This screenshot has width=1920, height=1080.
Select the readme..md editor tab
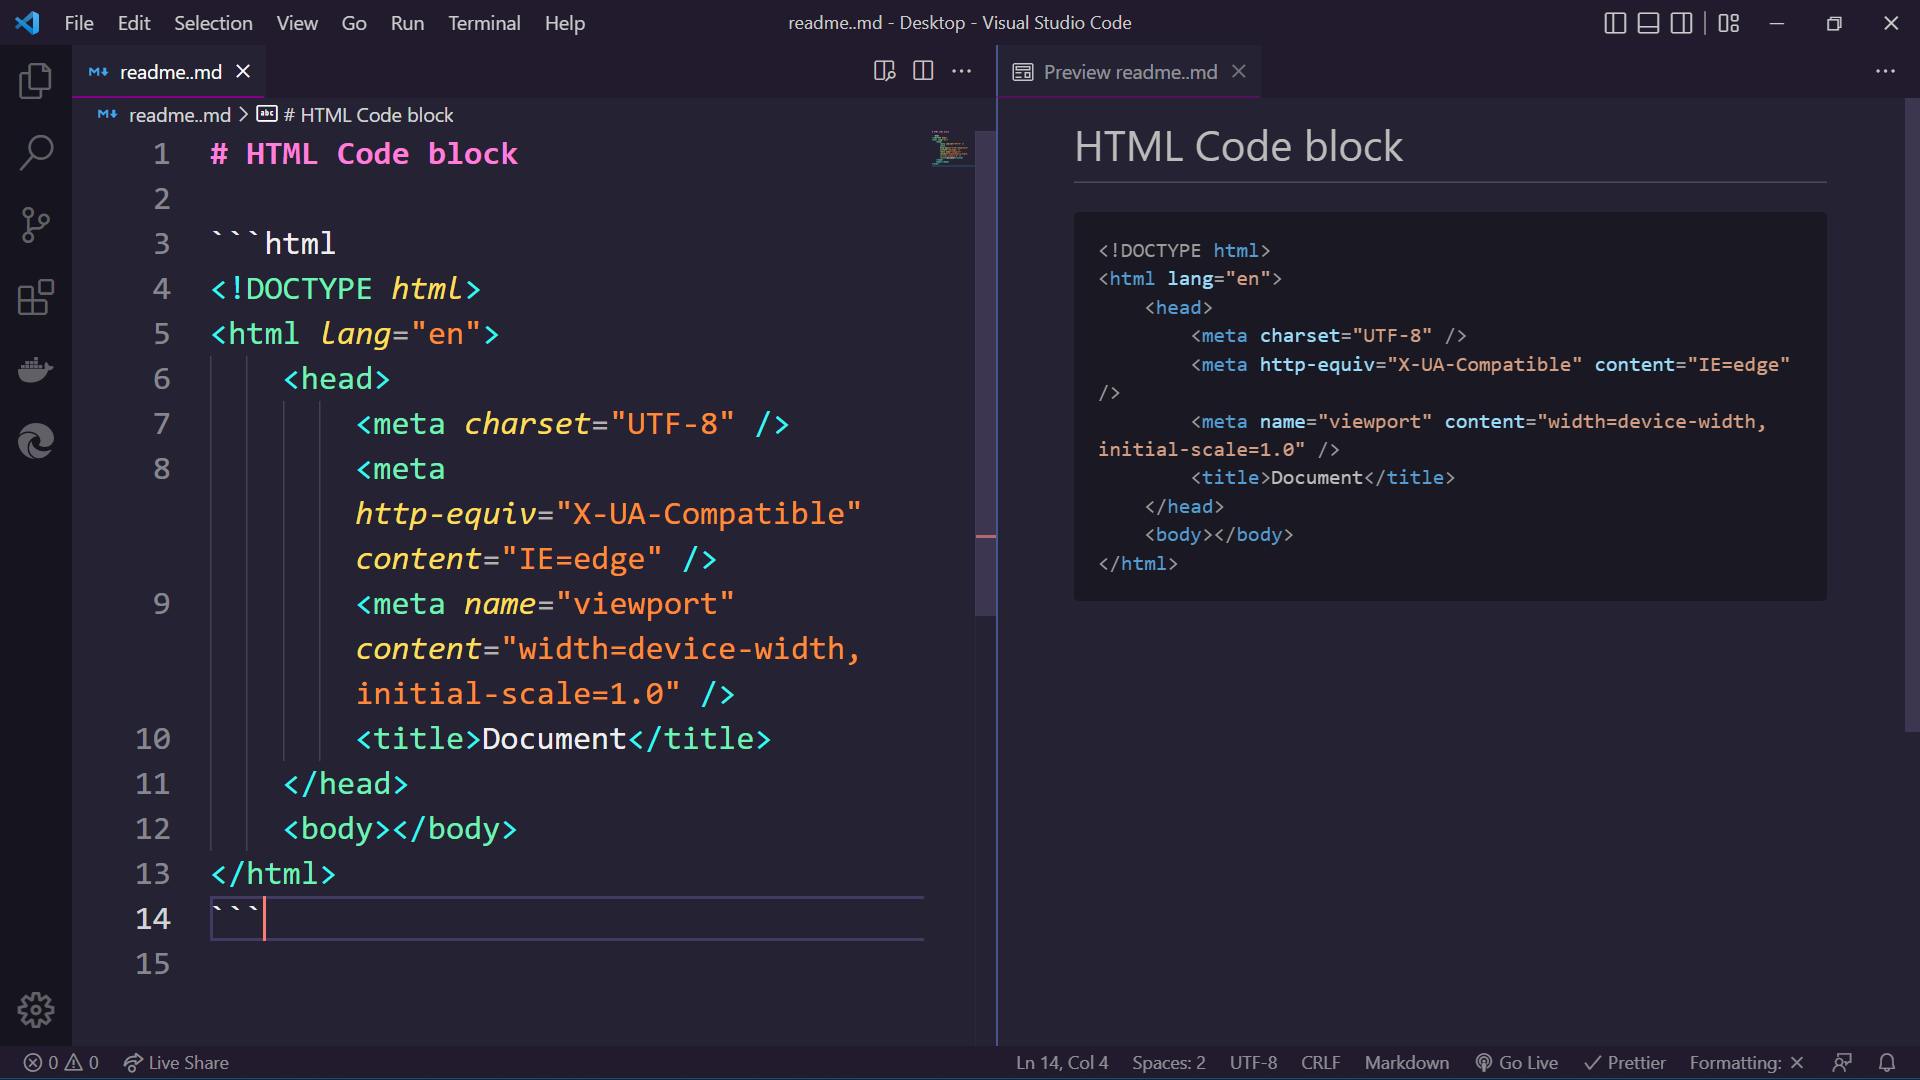coord(168,71)
